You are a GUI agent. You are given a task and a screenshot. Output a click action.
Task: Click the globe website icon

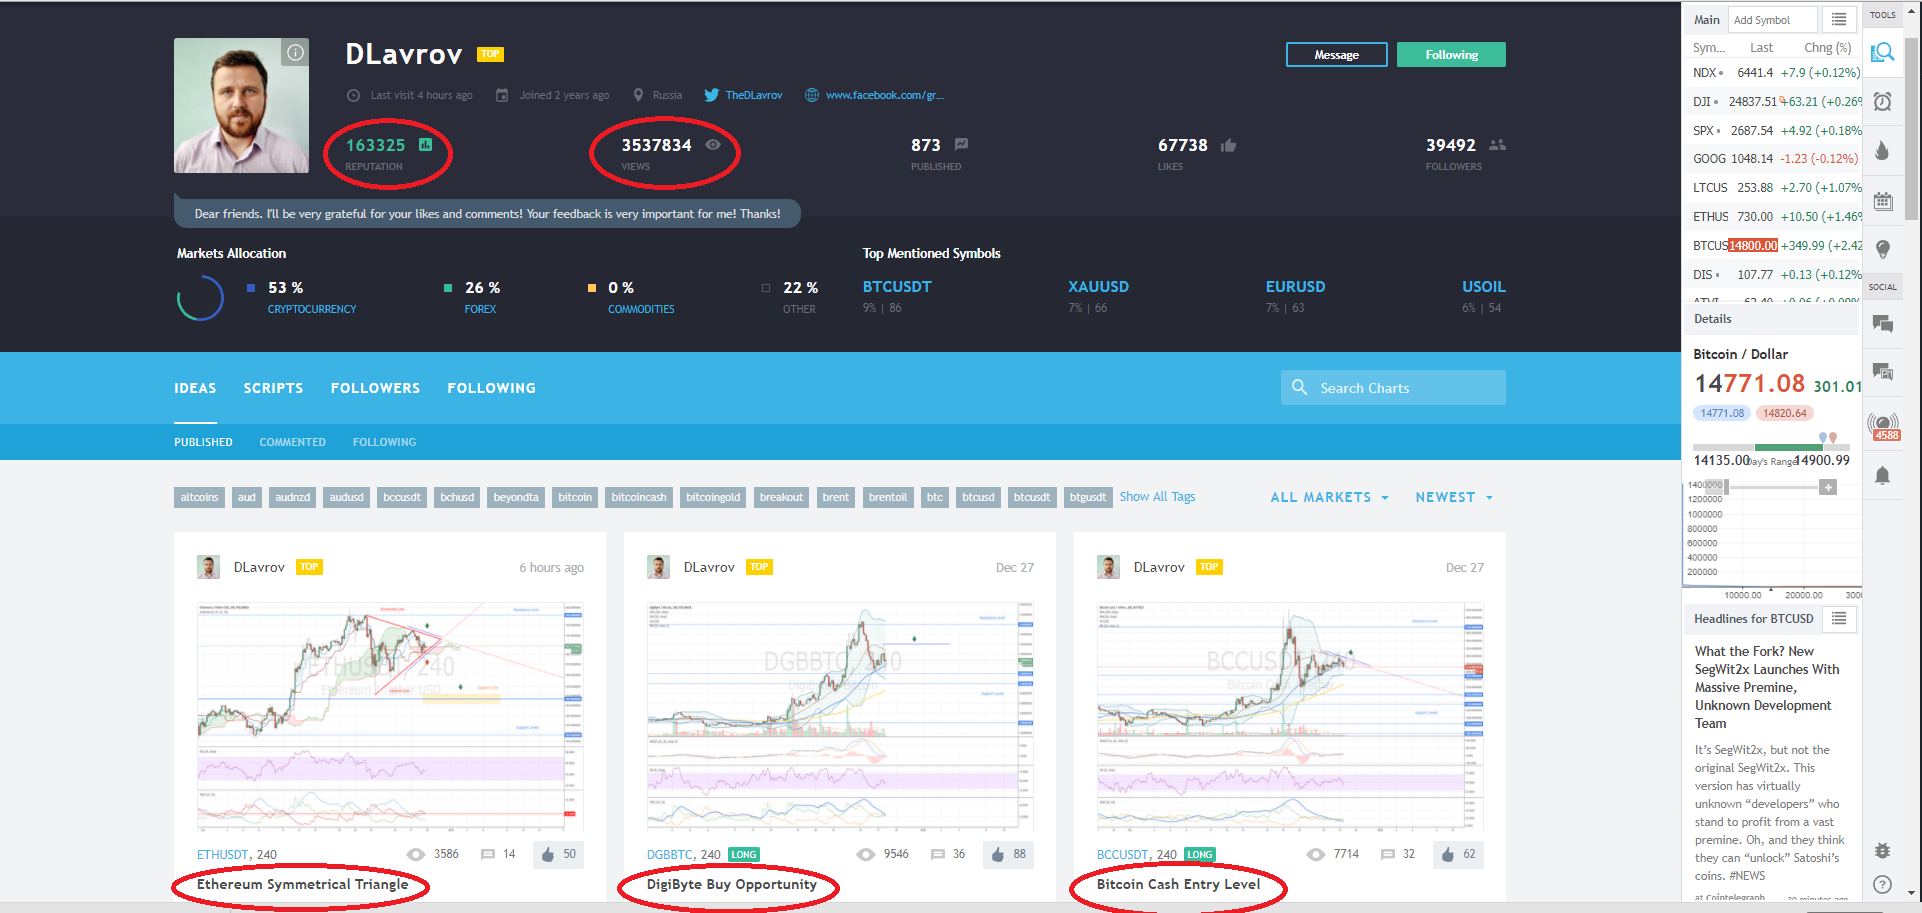pos(812,95)
